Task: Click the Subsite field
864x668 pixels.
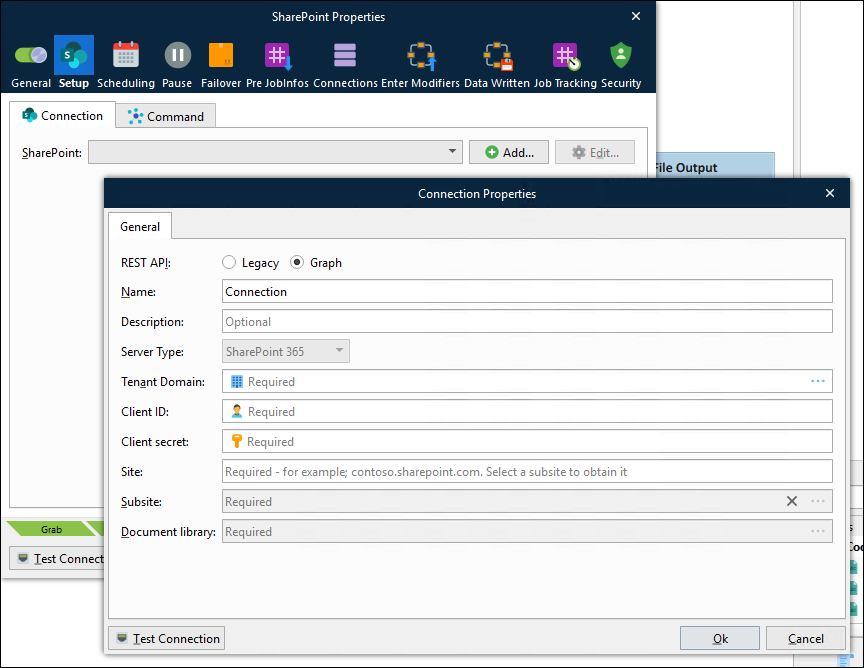Action: point(527,502)
